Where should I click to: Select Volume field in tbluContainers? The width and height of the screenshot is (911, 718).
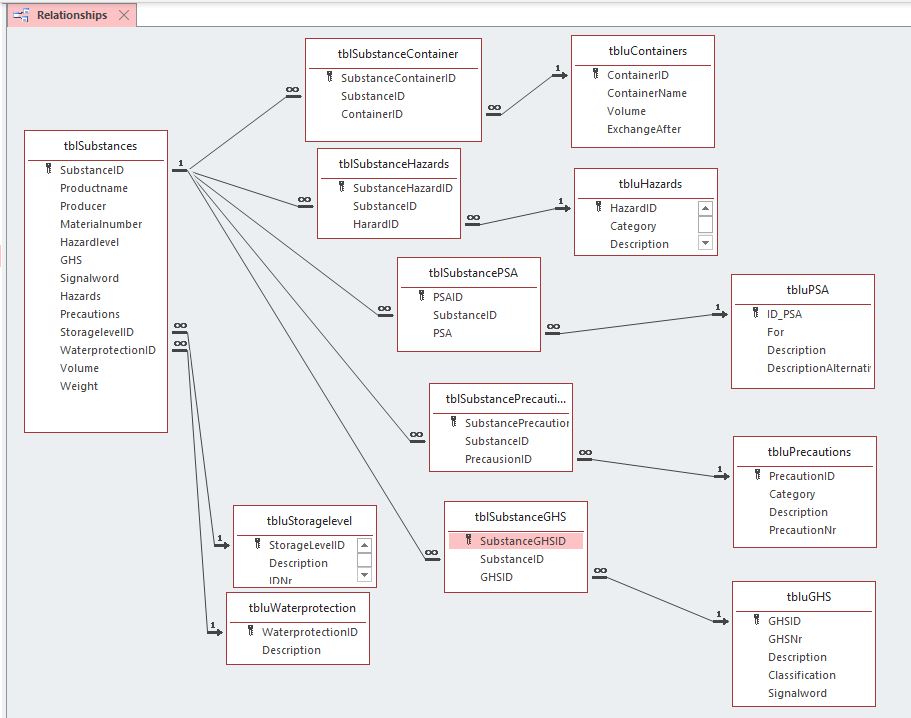626,111
